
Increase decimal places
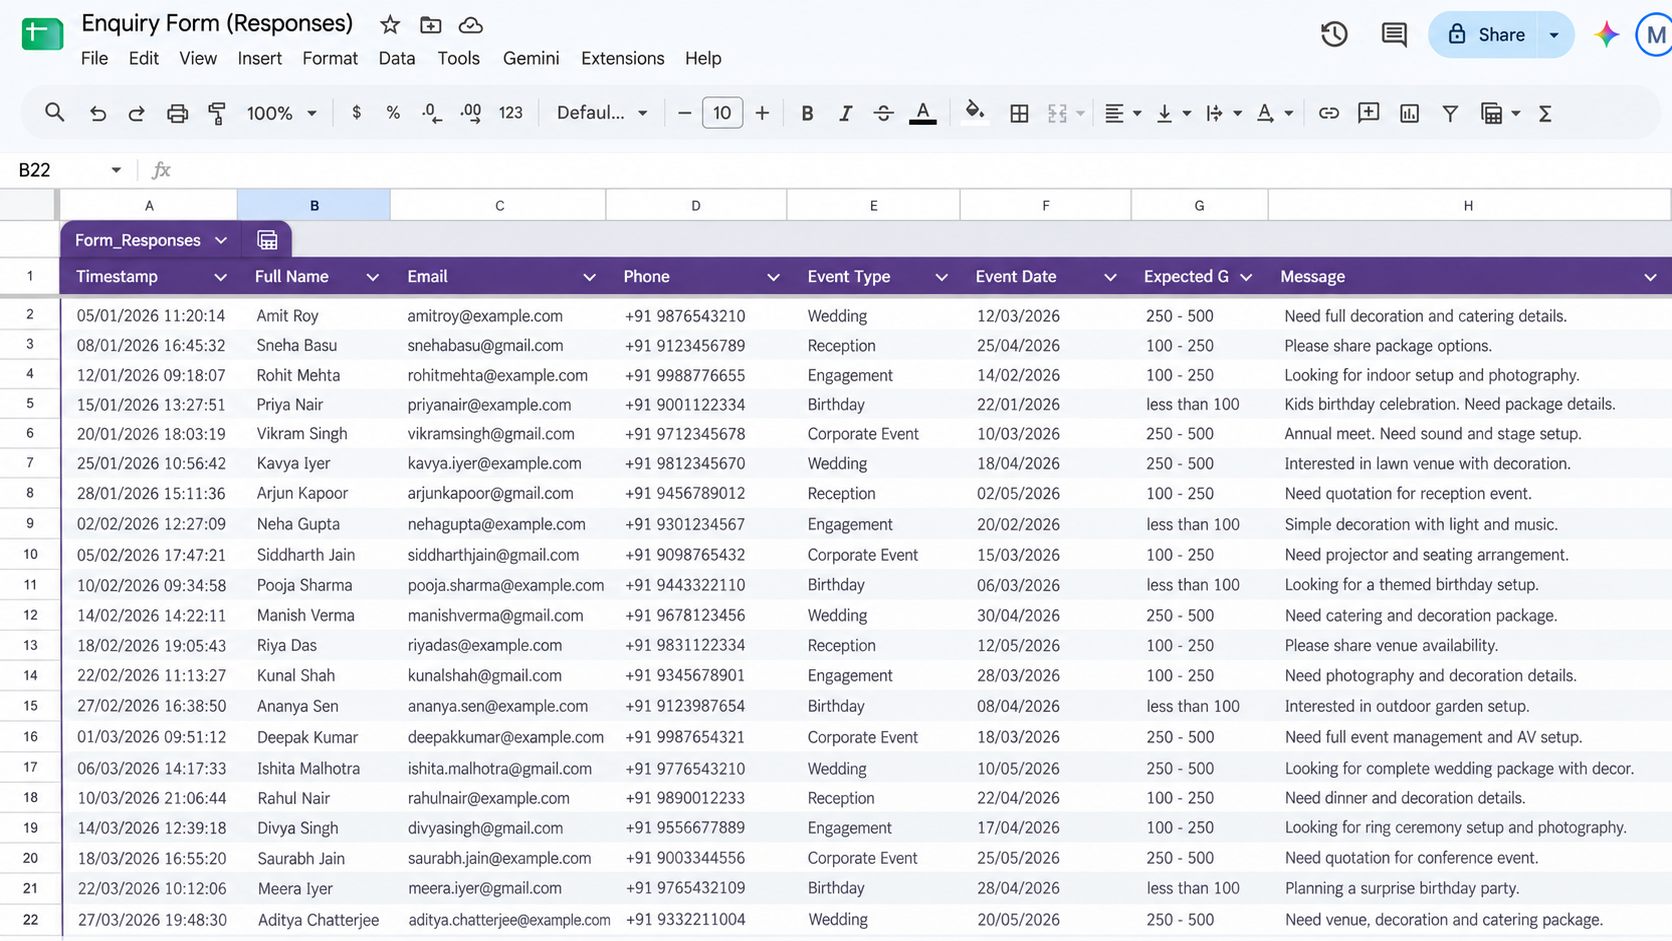pyautogui.click(x=471, y=113)
